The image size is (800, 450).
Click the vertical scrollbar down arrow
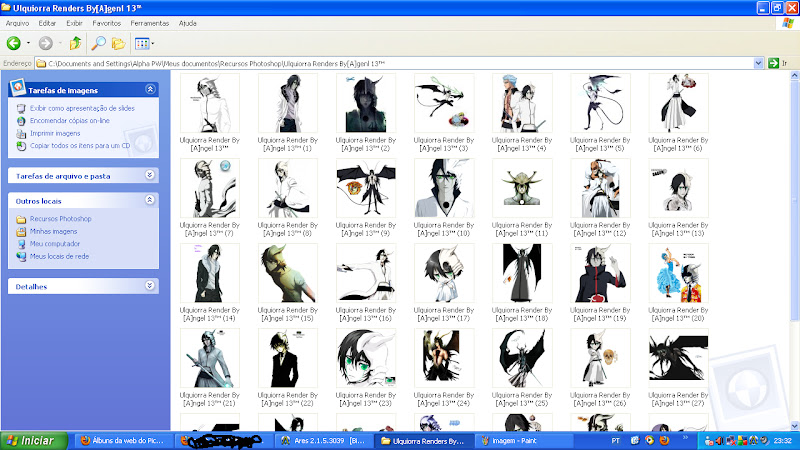coord(795,426)
